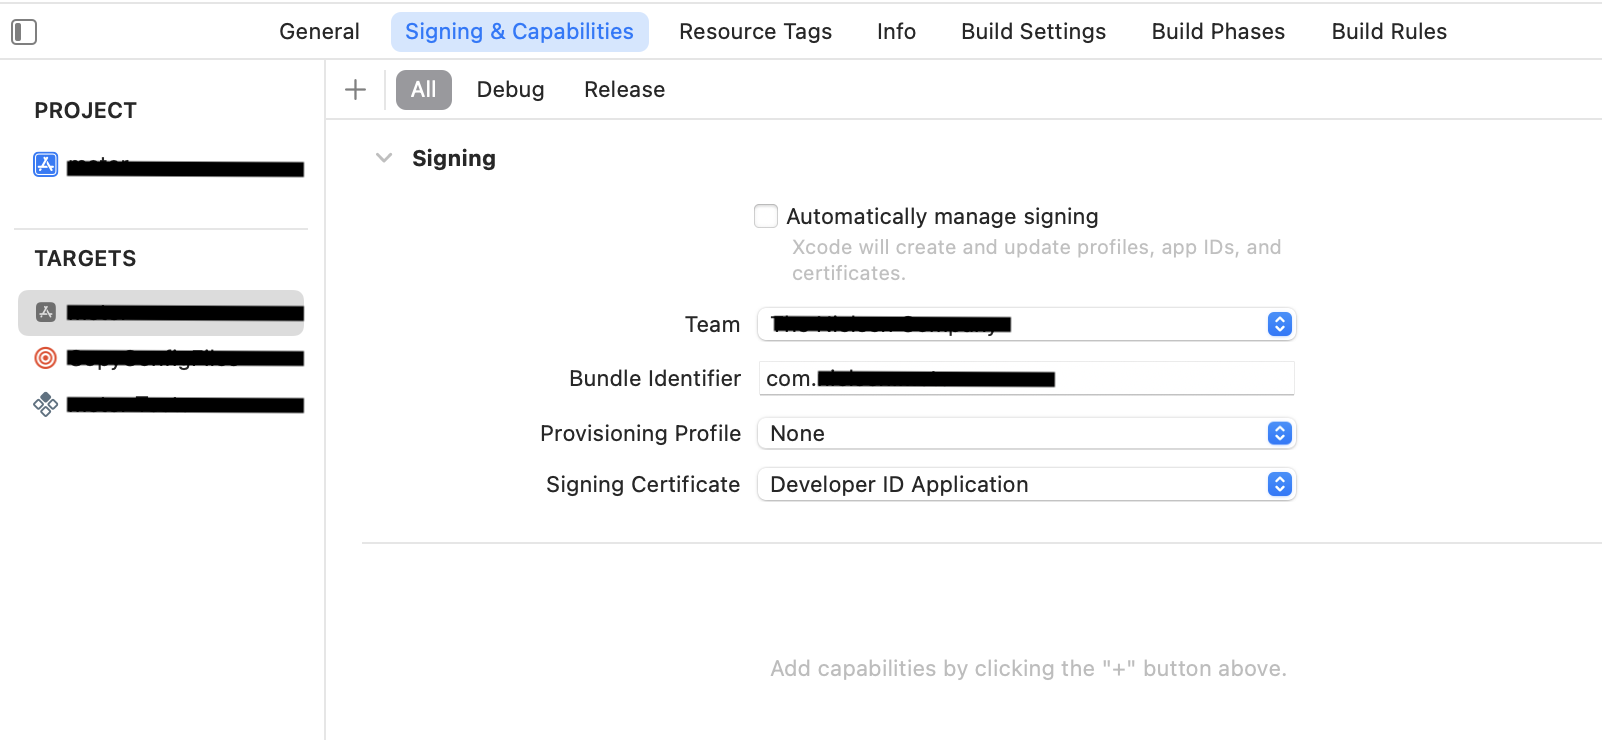This screenshot has height=740, width=1602.
Task: Select the app target icon in Targets
Action: click(46, 312)
